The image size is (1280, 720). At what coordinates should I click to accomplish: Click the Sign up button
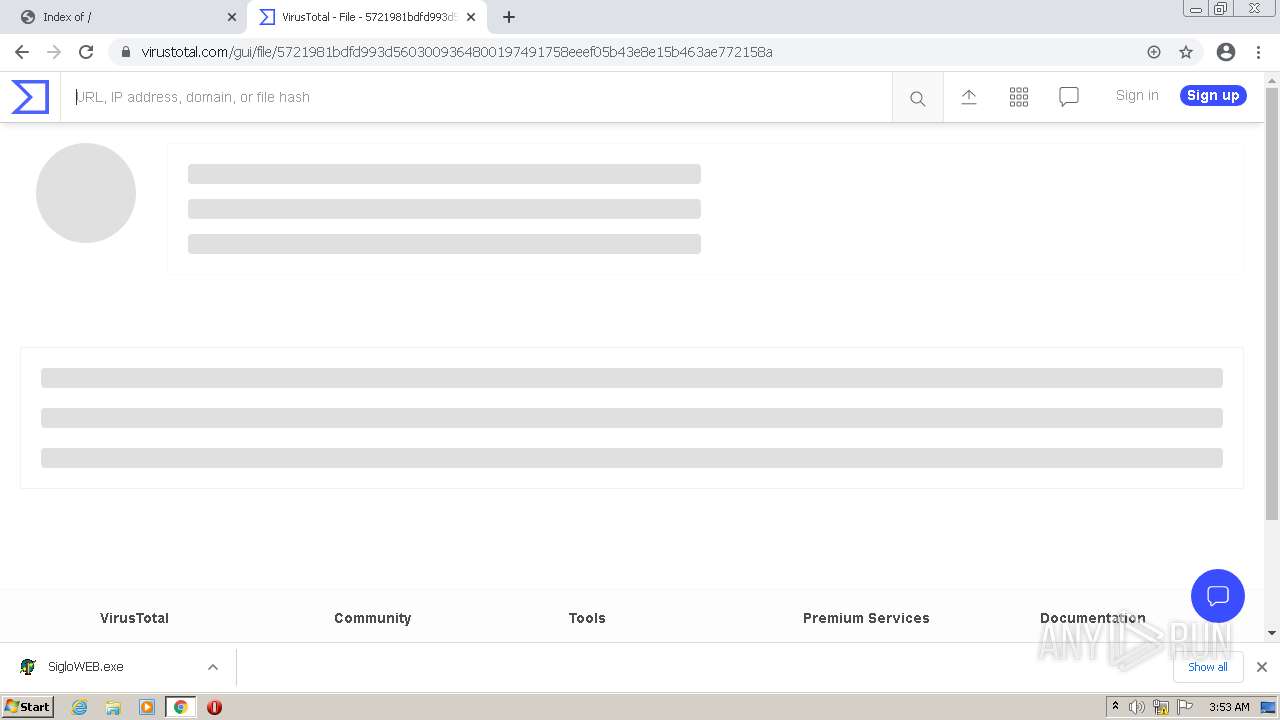tap(1213, 95)
